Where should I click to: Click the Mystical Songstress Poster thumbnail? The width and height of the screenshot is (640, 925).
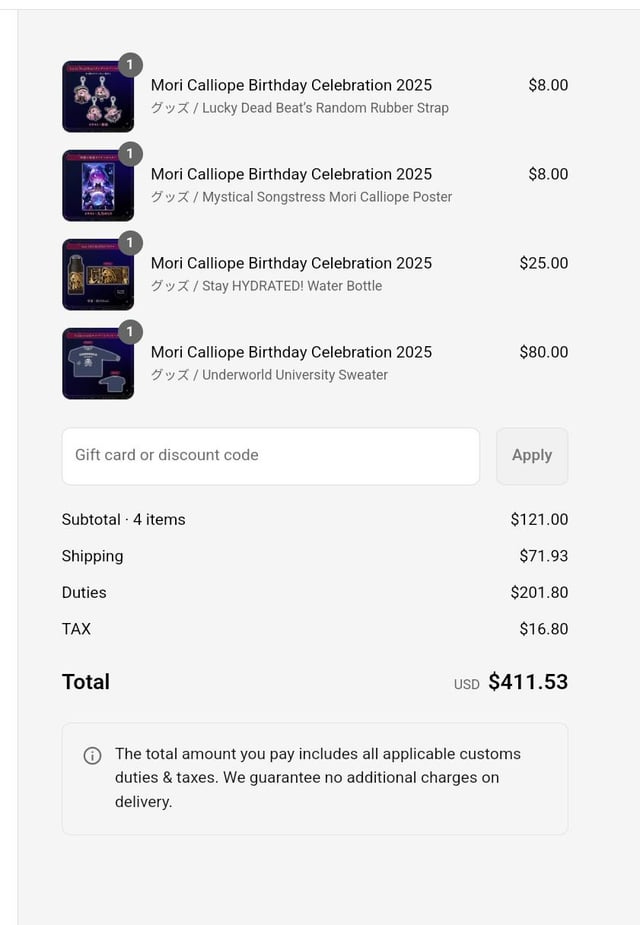tap(97, 186)
